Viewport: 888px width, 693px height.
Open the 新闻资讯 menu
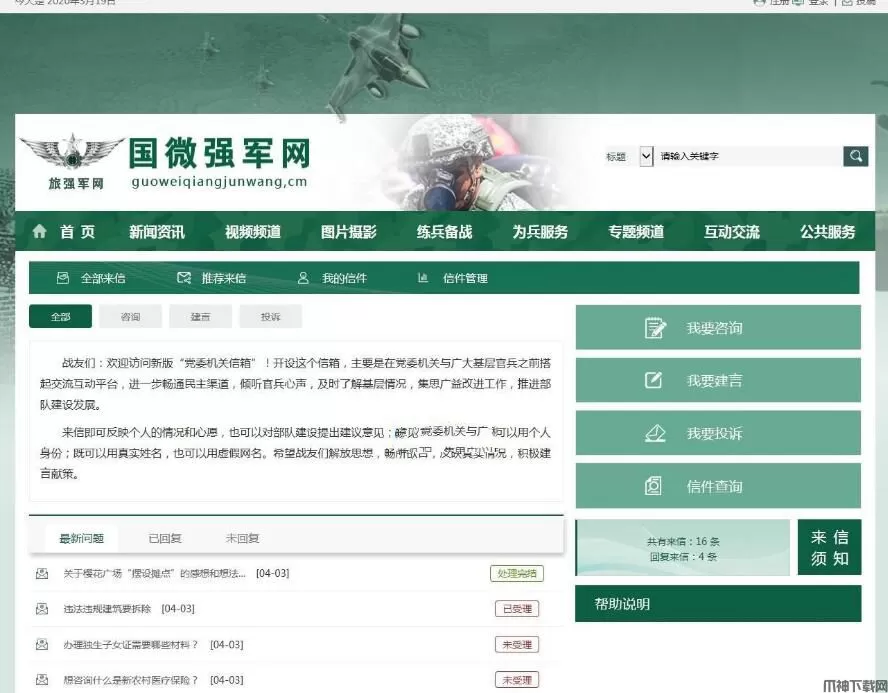157,232
